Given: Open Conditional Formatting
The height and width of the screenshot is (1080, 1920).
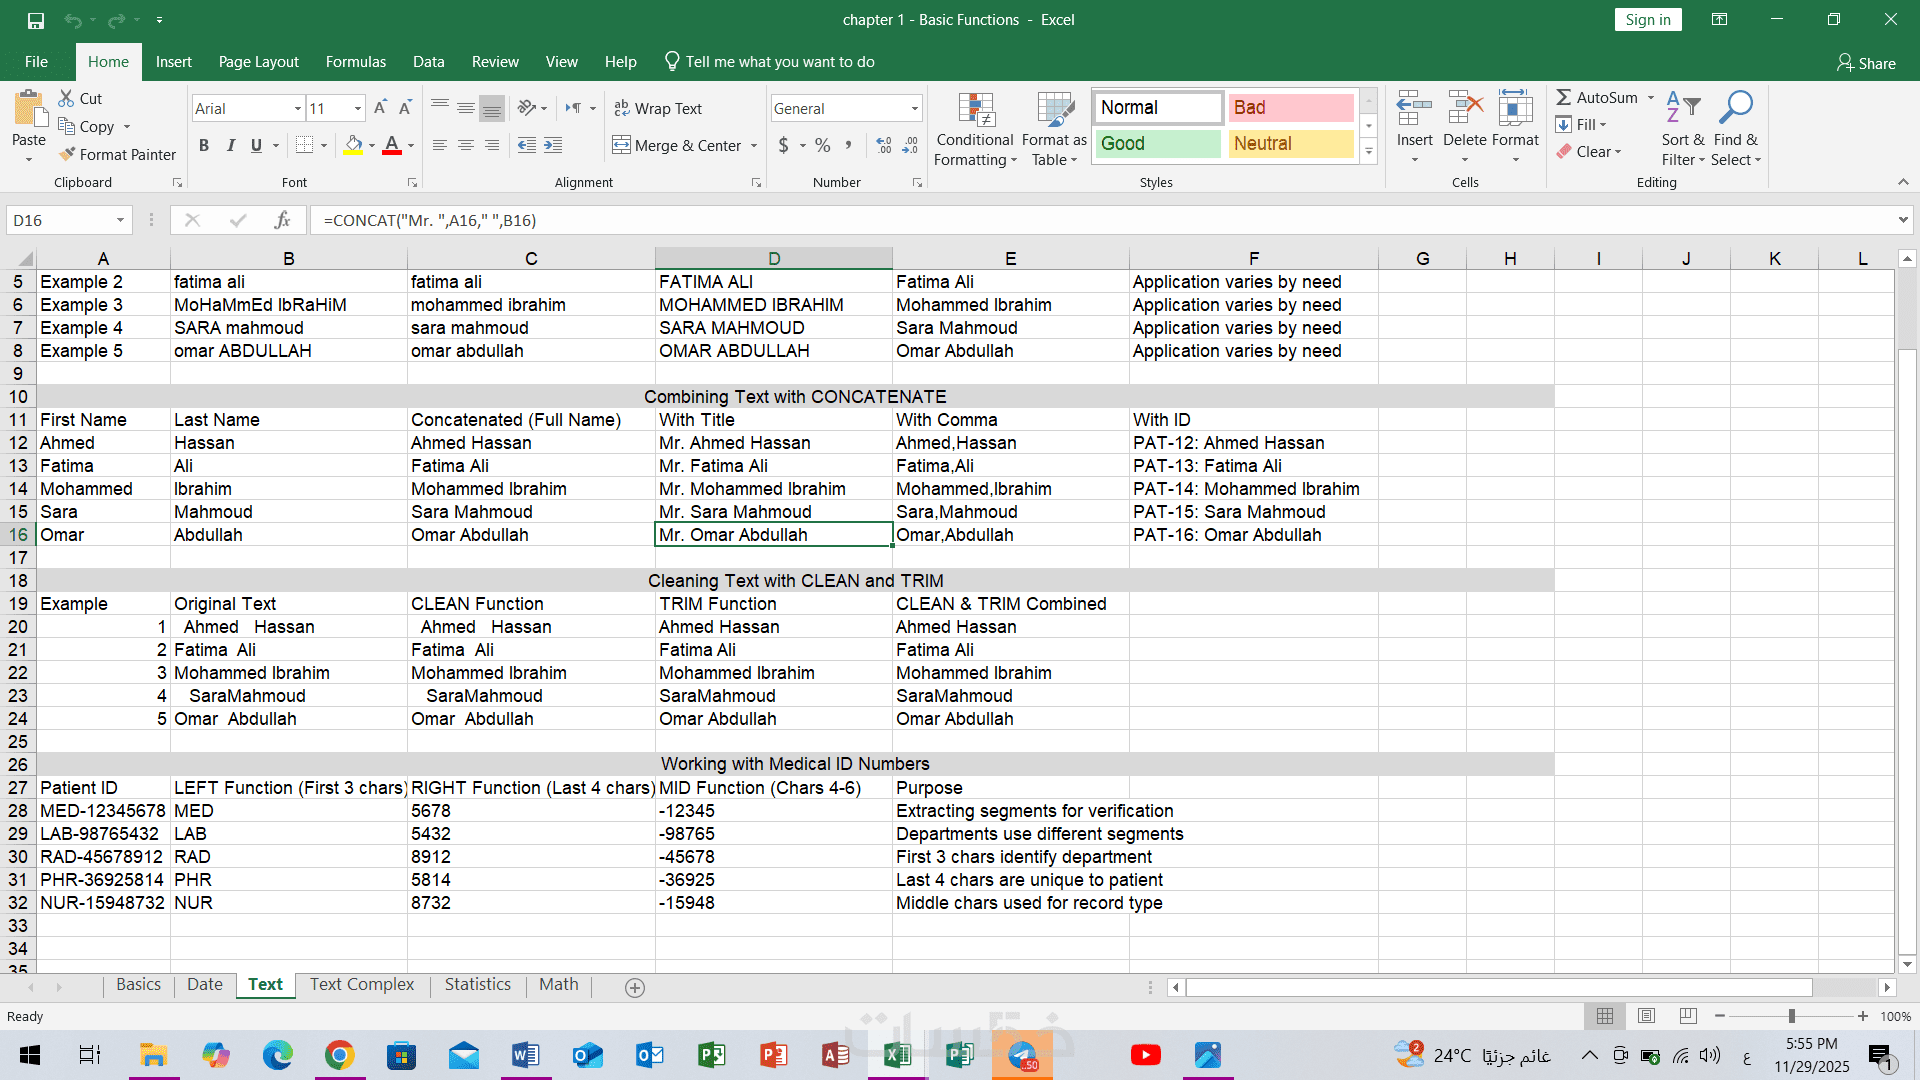Looking at the screenshot, I should click(975, 131).
